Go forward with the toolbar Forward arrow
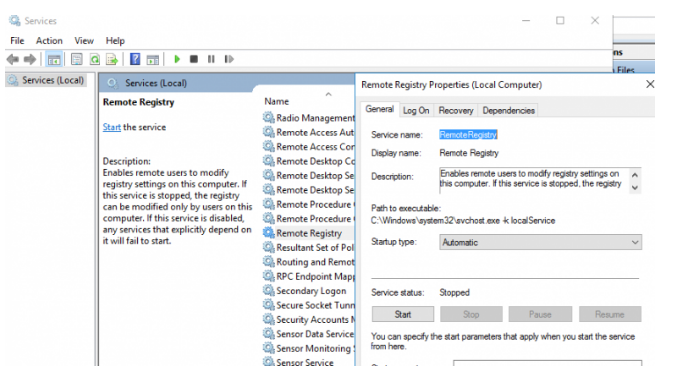 (x=30, y=59)
